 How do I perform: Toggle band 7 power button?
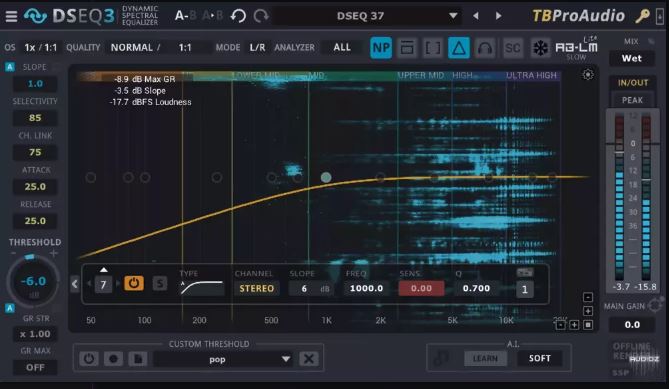click(134, 283)
